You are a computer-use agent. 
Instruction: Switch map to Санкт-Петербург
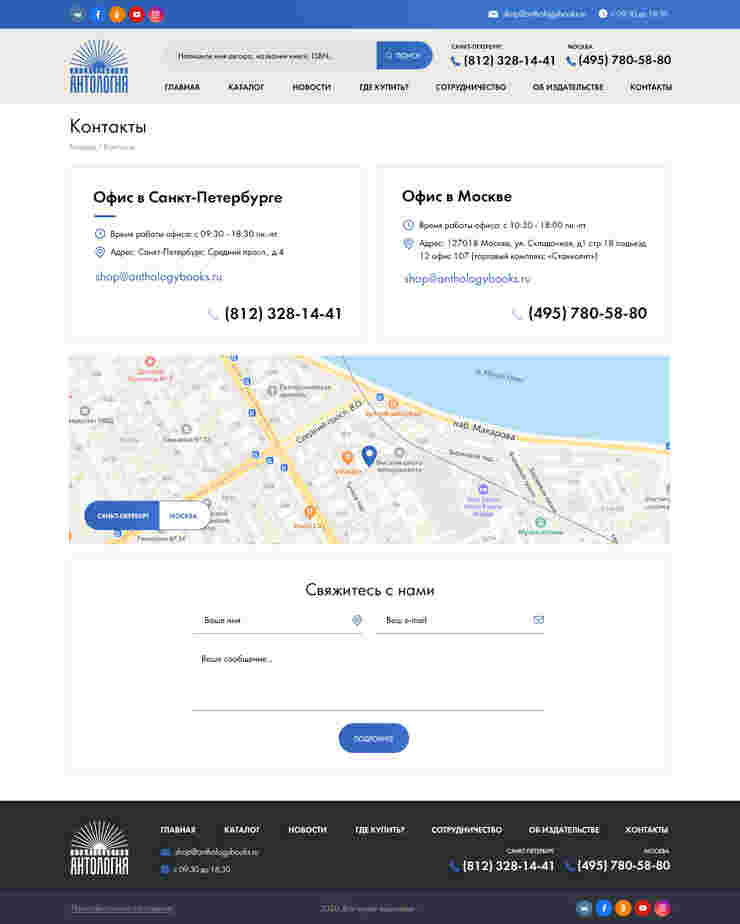click(122, 516)
